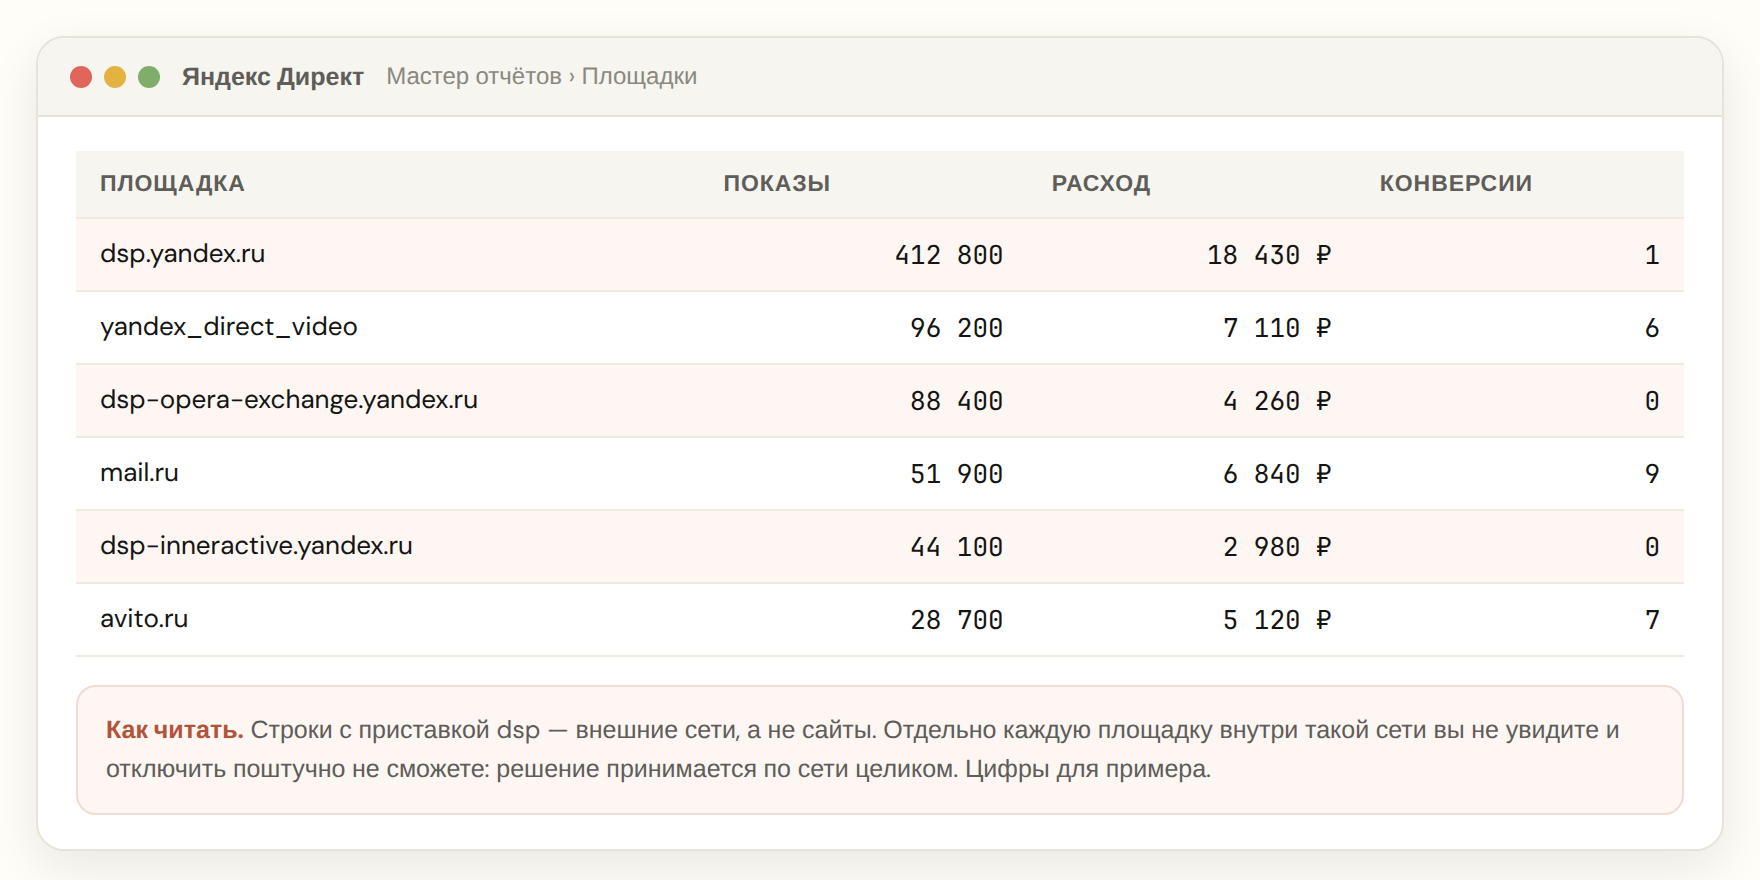Open the Мастер отчётов › Площадки breadcrumb
1760x880 pixels.
pyautogui.click(x=542, y=77)
